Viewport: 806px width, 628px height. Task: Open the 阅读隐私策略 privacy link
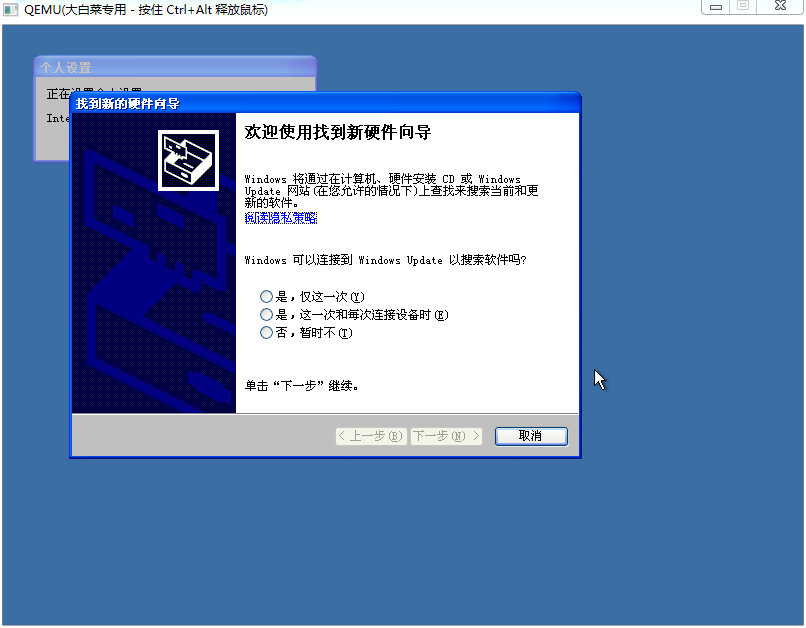[281, 218]
